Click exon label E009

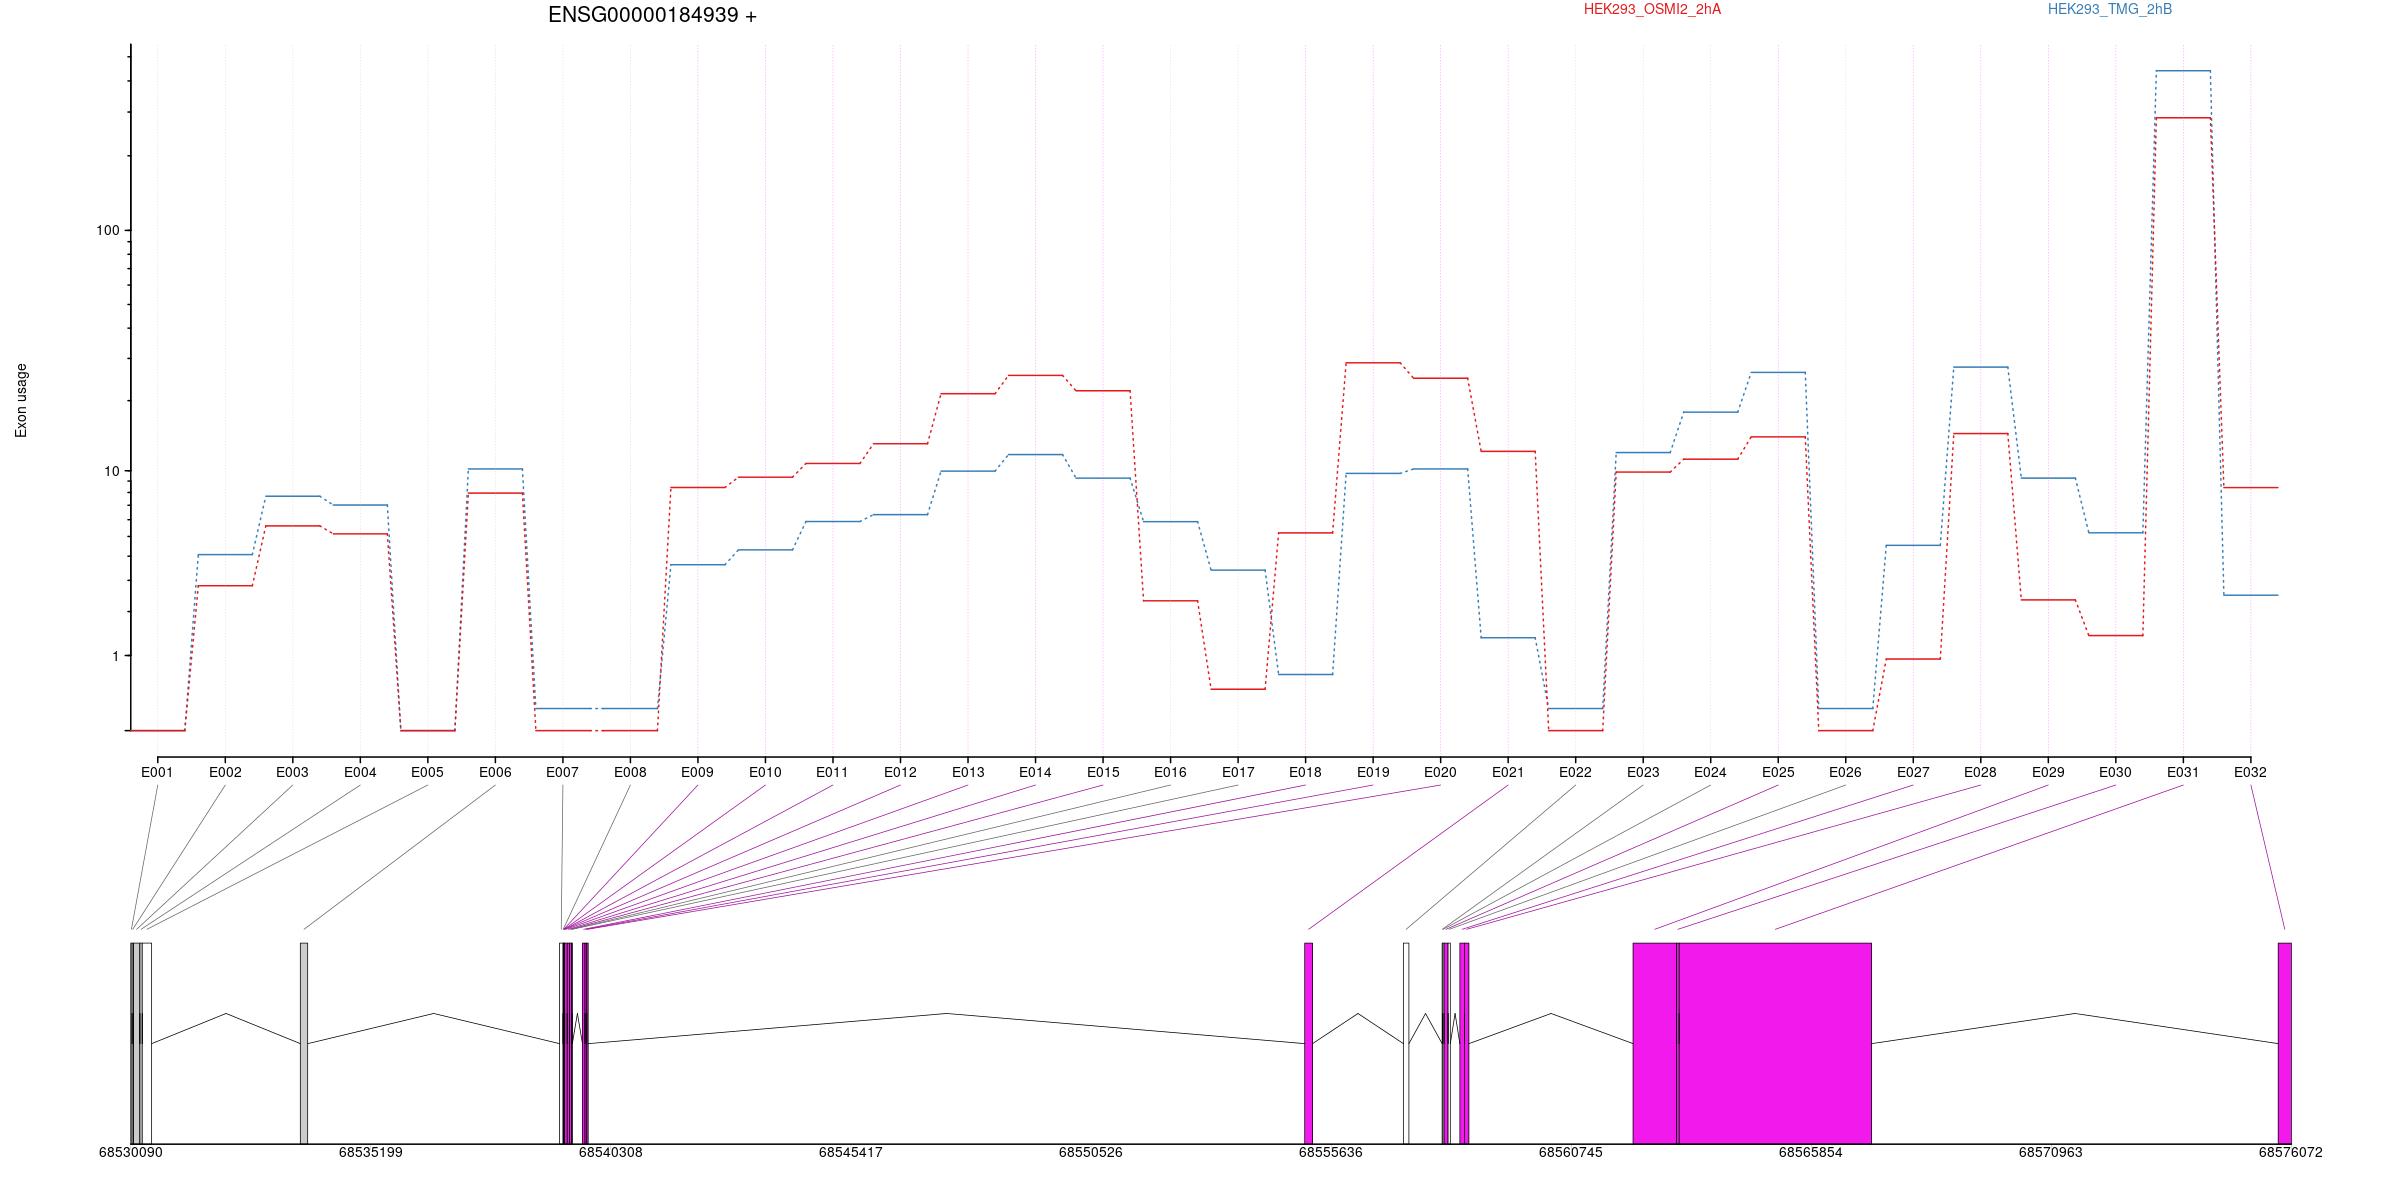tap(697, 772)
